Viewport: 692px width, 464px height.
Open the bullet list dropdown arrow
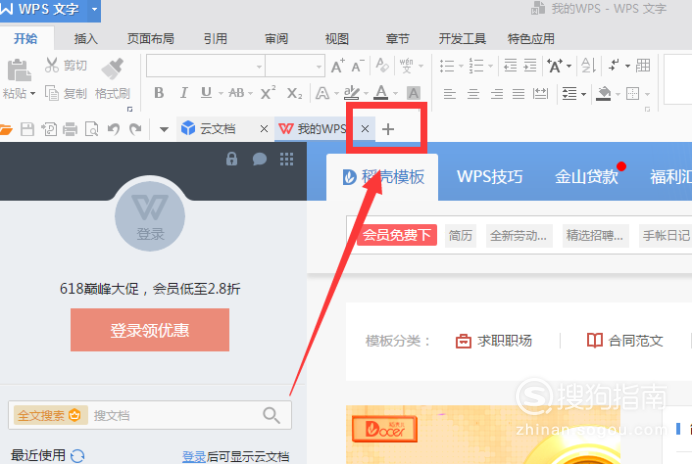coord(461,66)
